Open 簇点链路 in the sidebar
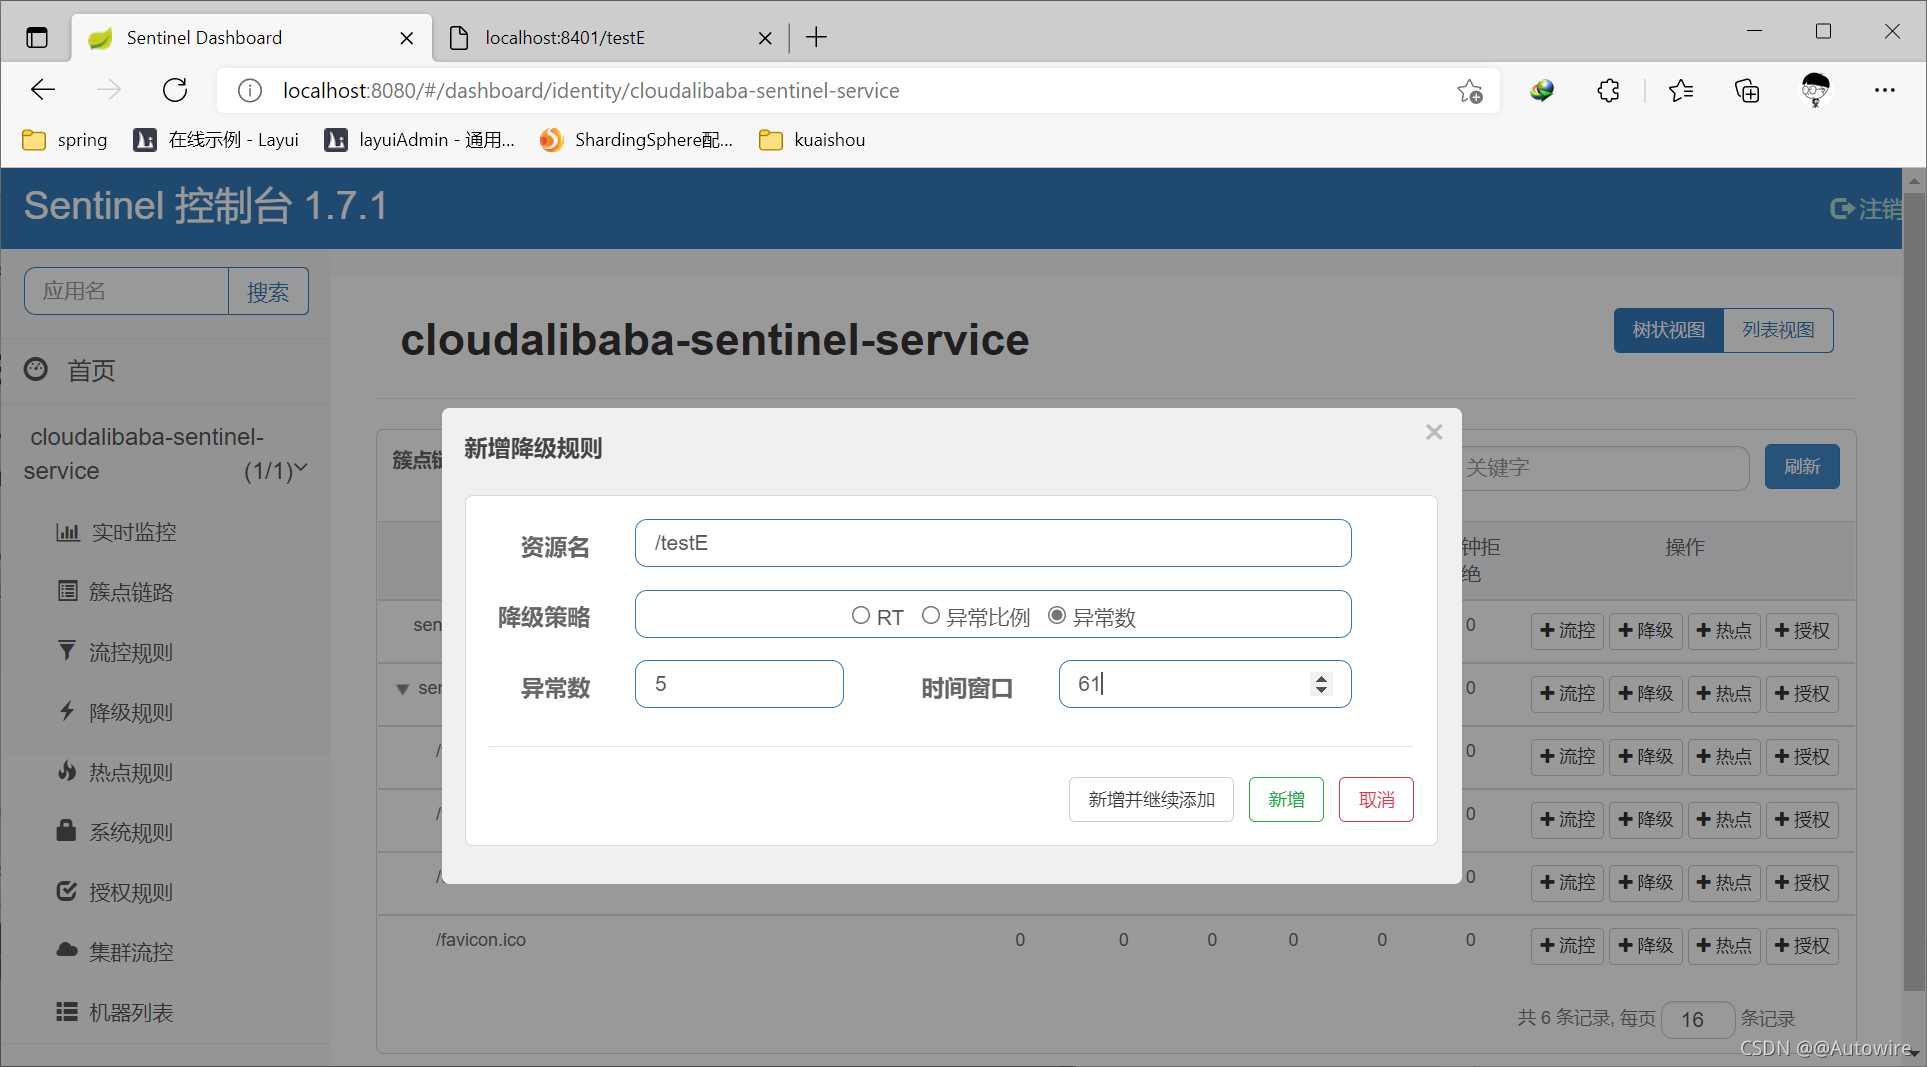The width and height of the screenshot is (1927, 1067). pyautogui.click(x=131, y=593)
